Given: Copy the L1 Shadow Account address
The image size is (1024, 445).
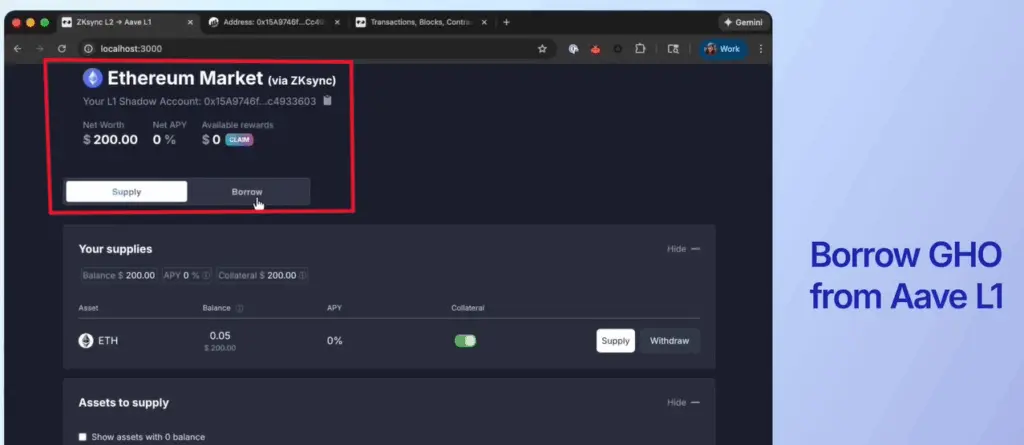Looking at the screenshot, I should (x=328, y=101).
